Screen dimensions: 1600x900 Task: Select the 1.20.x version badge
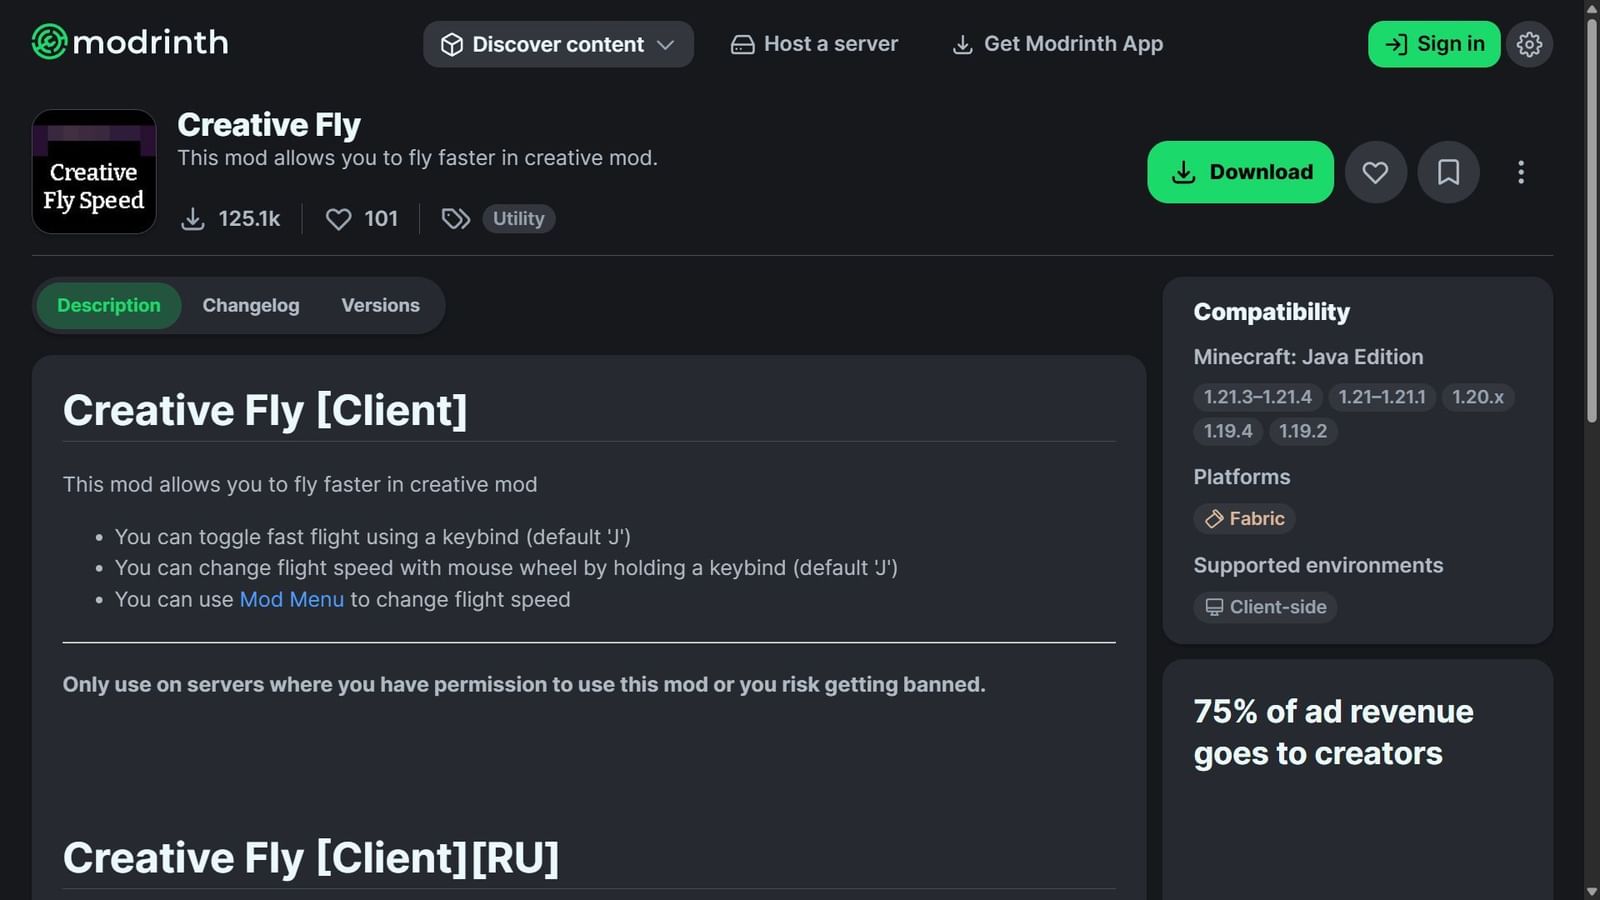(1478, 397)
